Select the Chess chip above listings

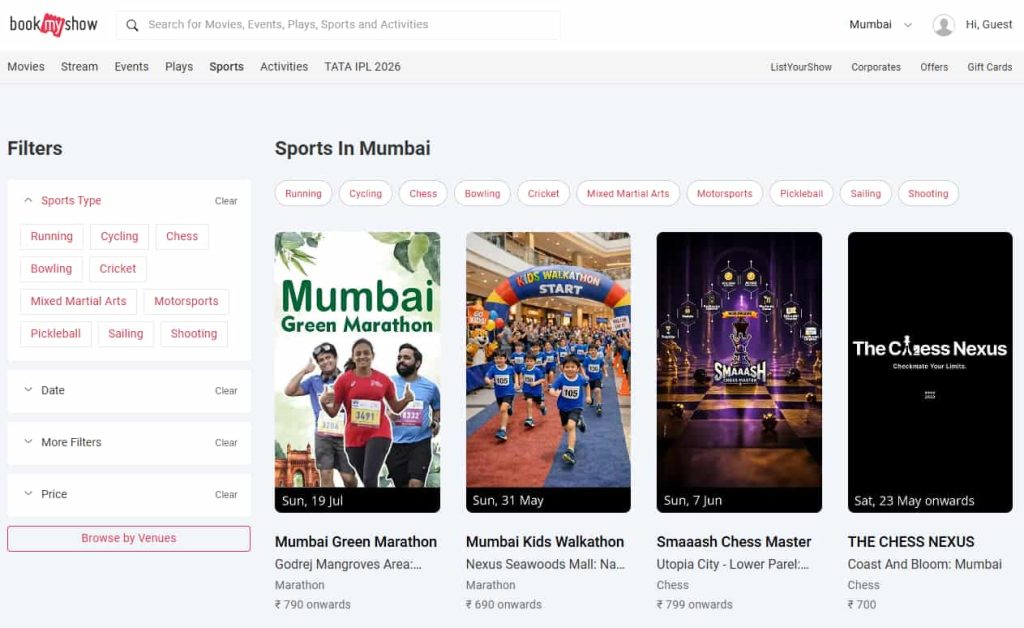[x=423, y=193]
